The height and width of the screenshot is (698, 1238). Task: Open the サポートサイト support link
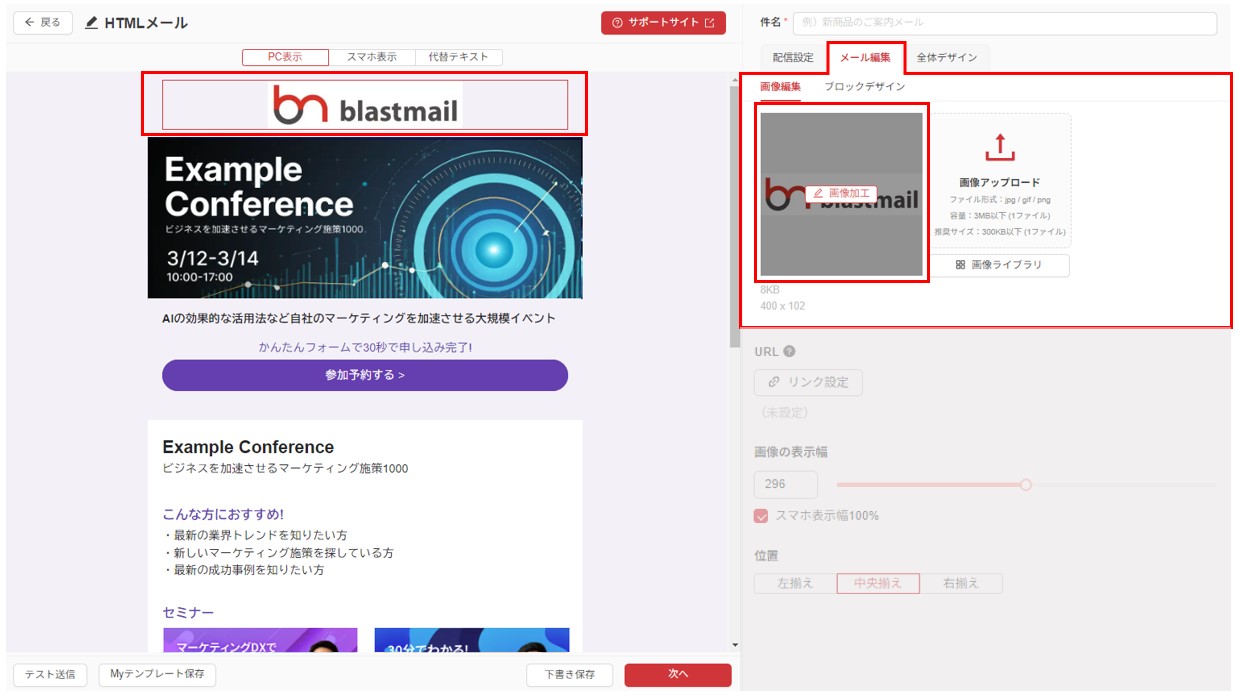pos(663,22)
